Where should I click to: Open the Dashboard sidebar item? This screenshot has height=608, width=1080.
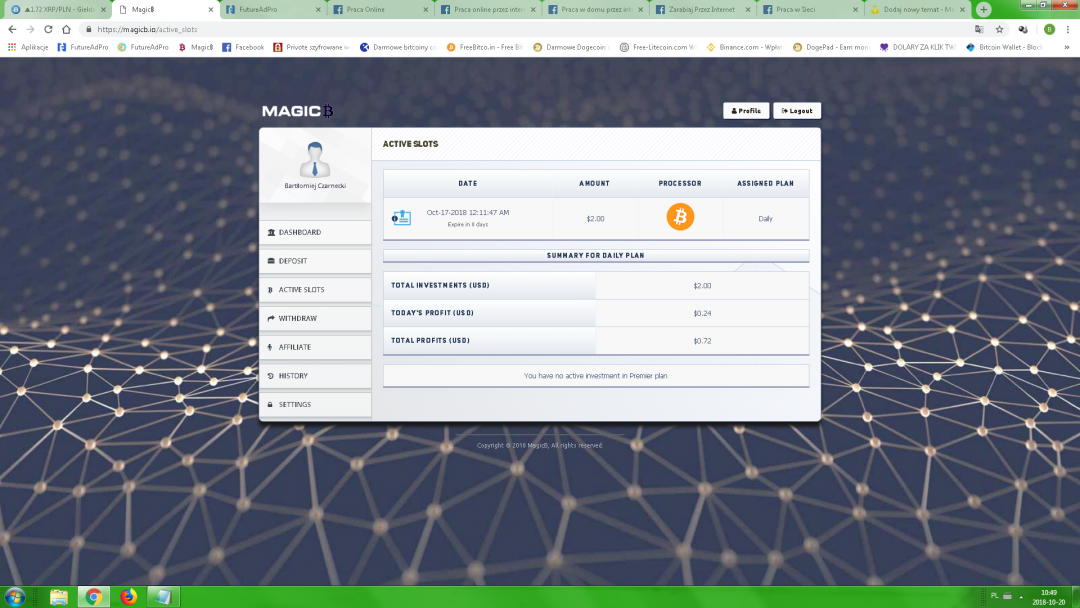[x=315, y=233]
